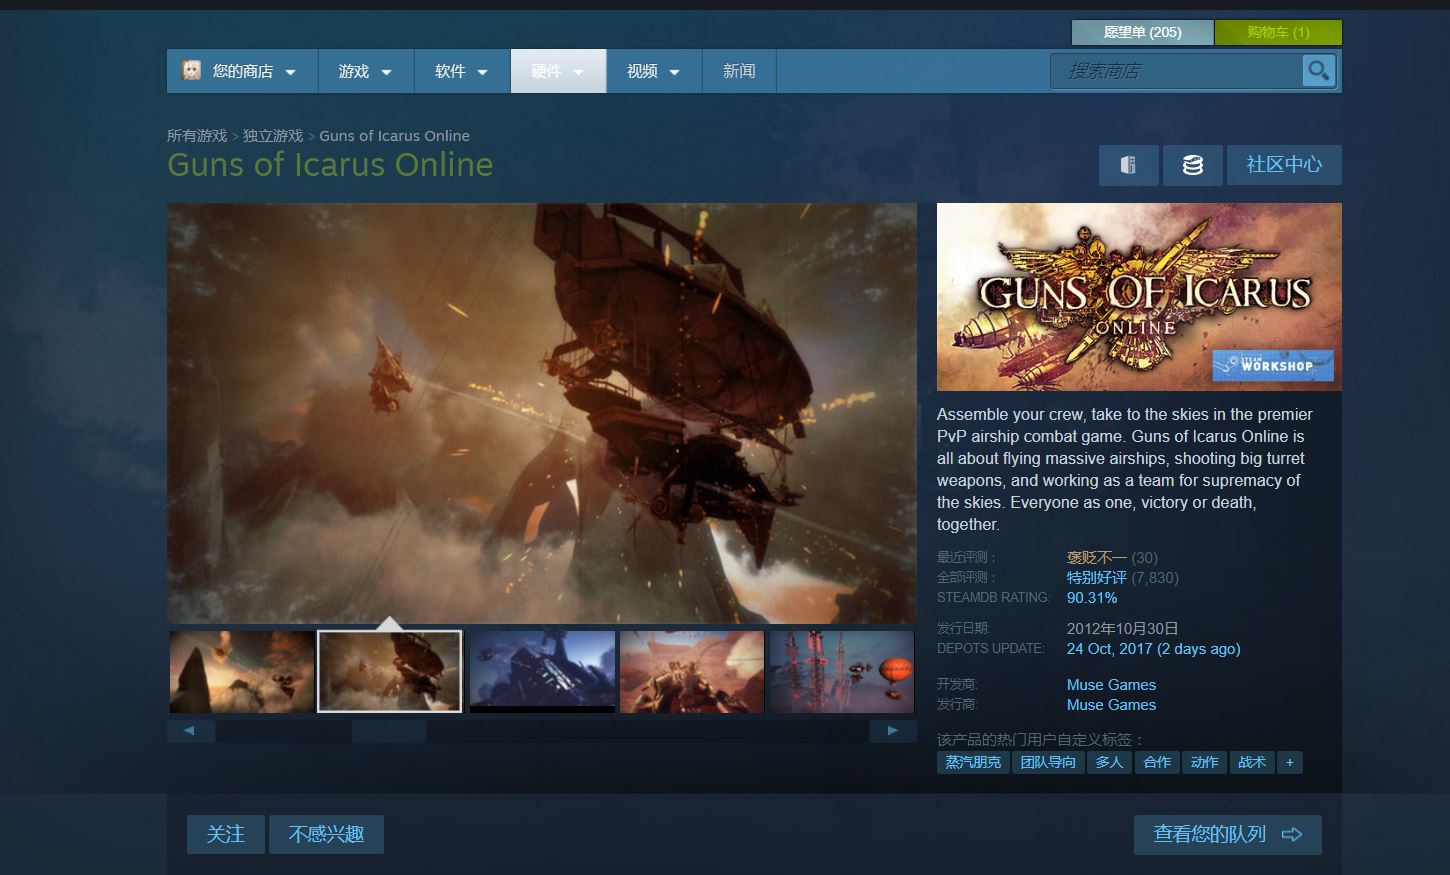Click the avatar icon beside 您的商店
This screenshot has width=1450, height=875.
tap(191, 70)
